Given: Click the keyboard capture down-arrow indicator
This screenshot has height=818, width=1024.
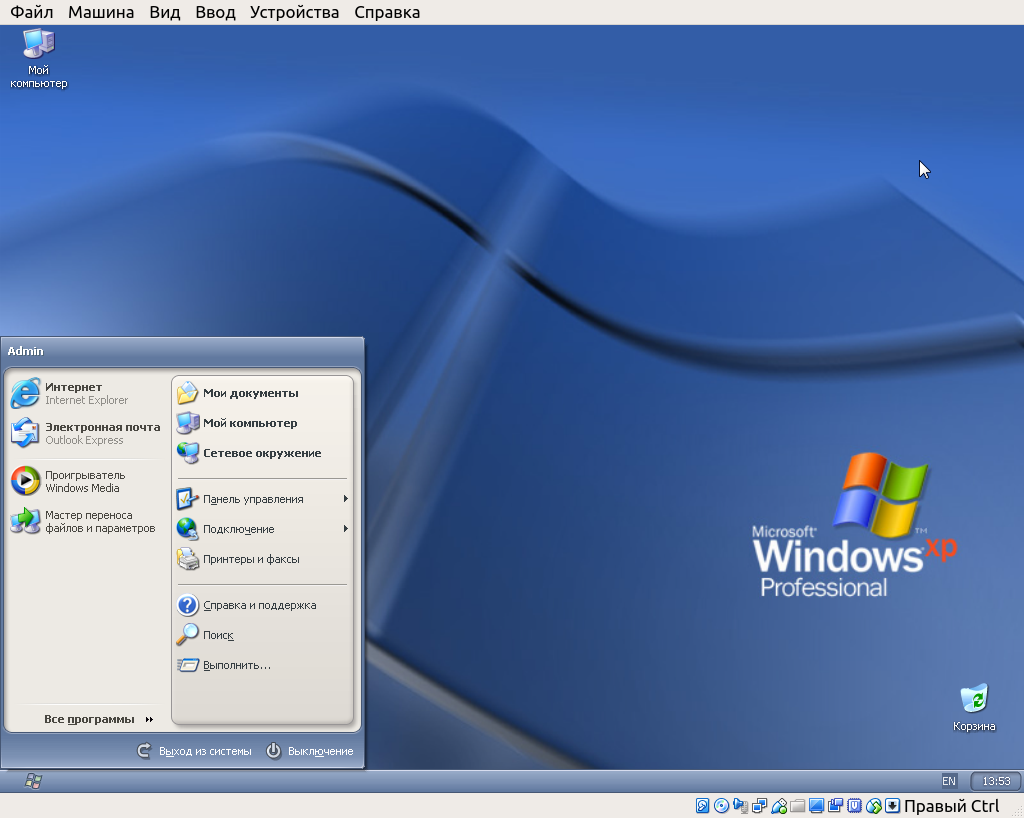Looking at the screenshot, I should coord(892,806).
